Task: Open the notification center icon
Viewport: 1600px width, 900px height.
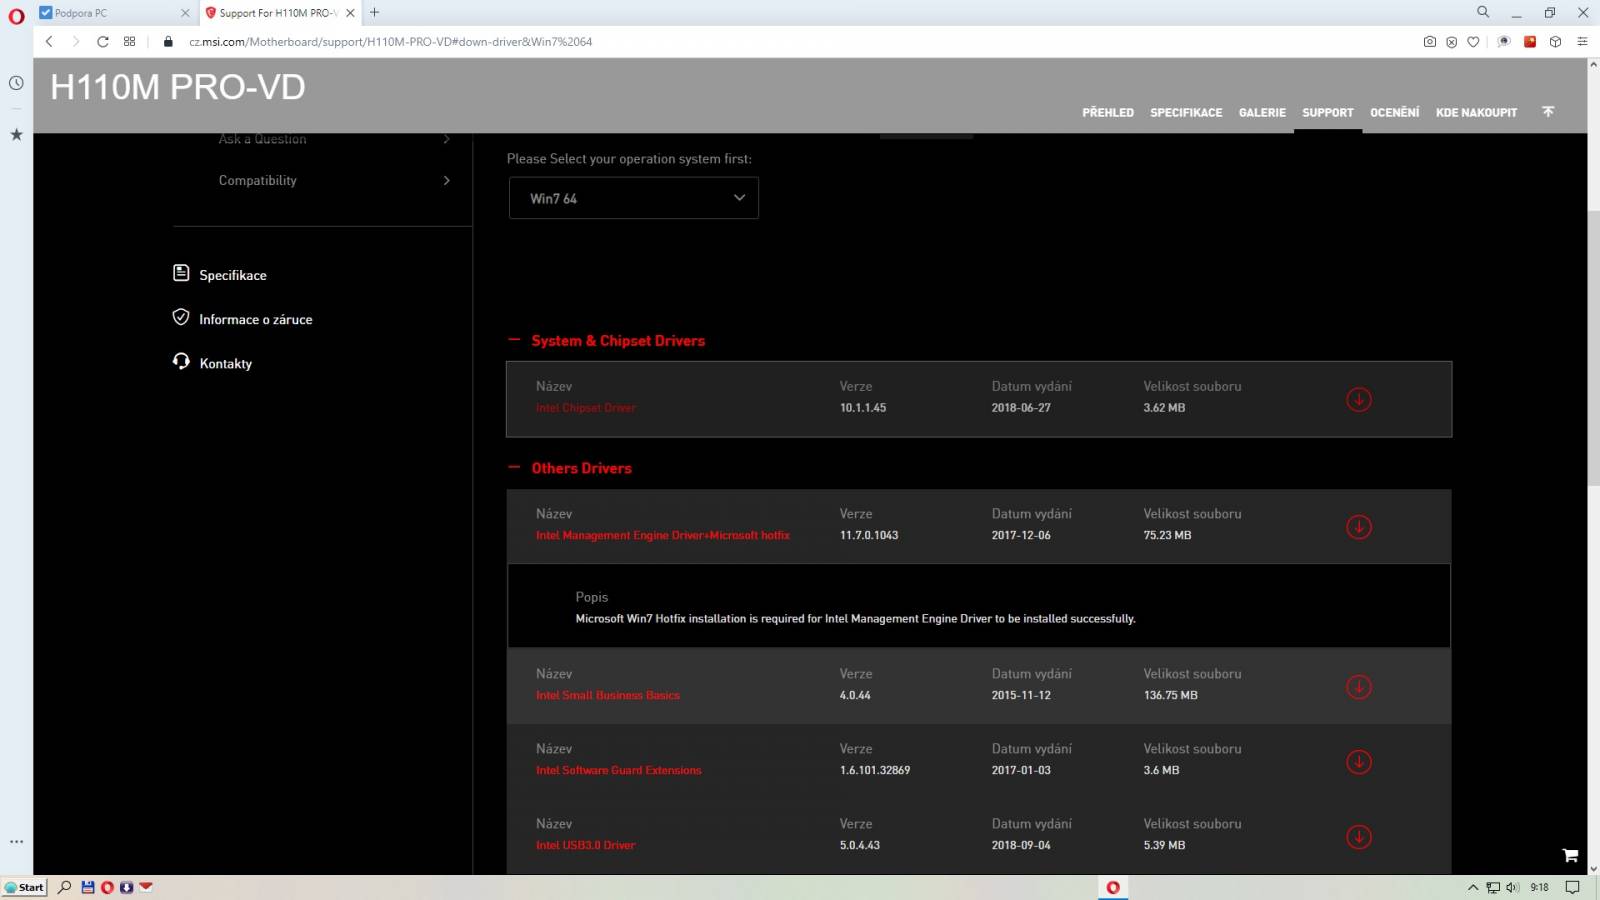Action: point(1572,887)
